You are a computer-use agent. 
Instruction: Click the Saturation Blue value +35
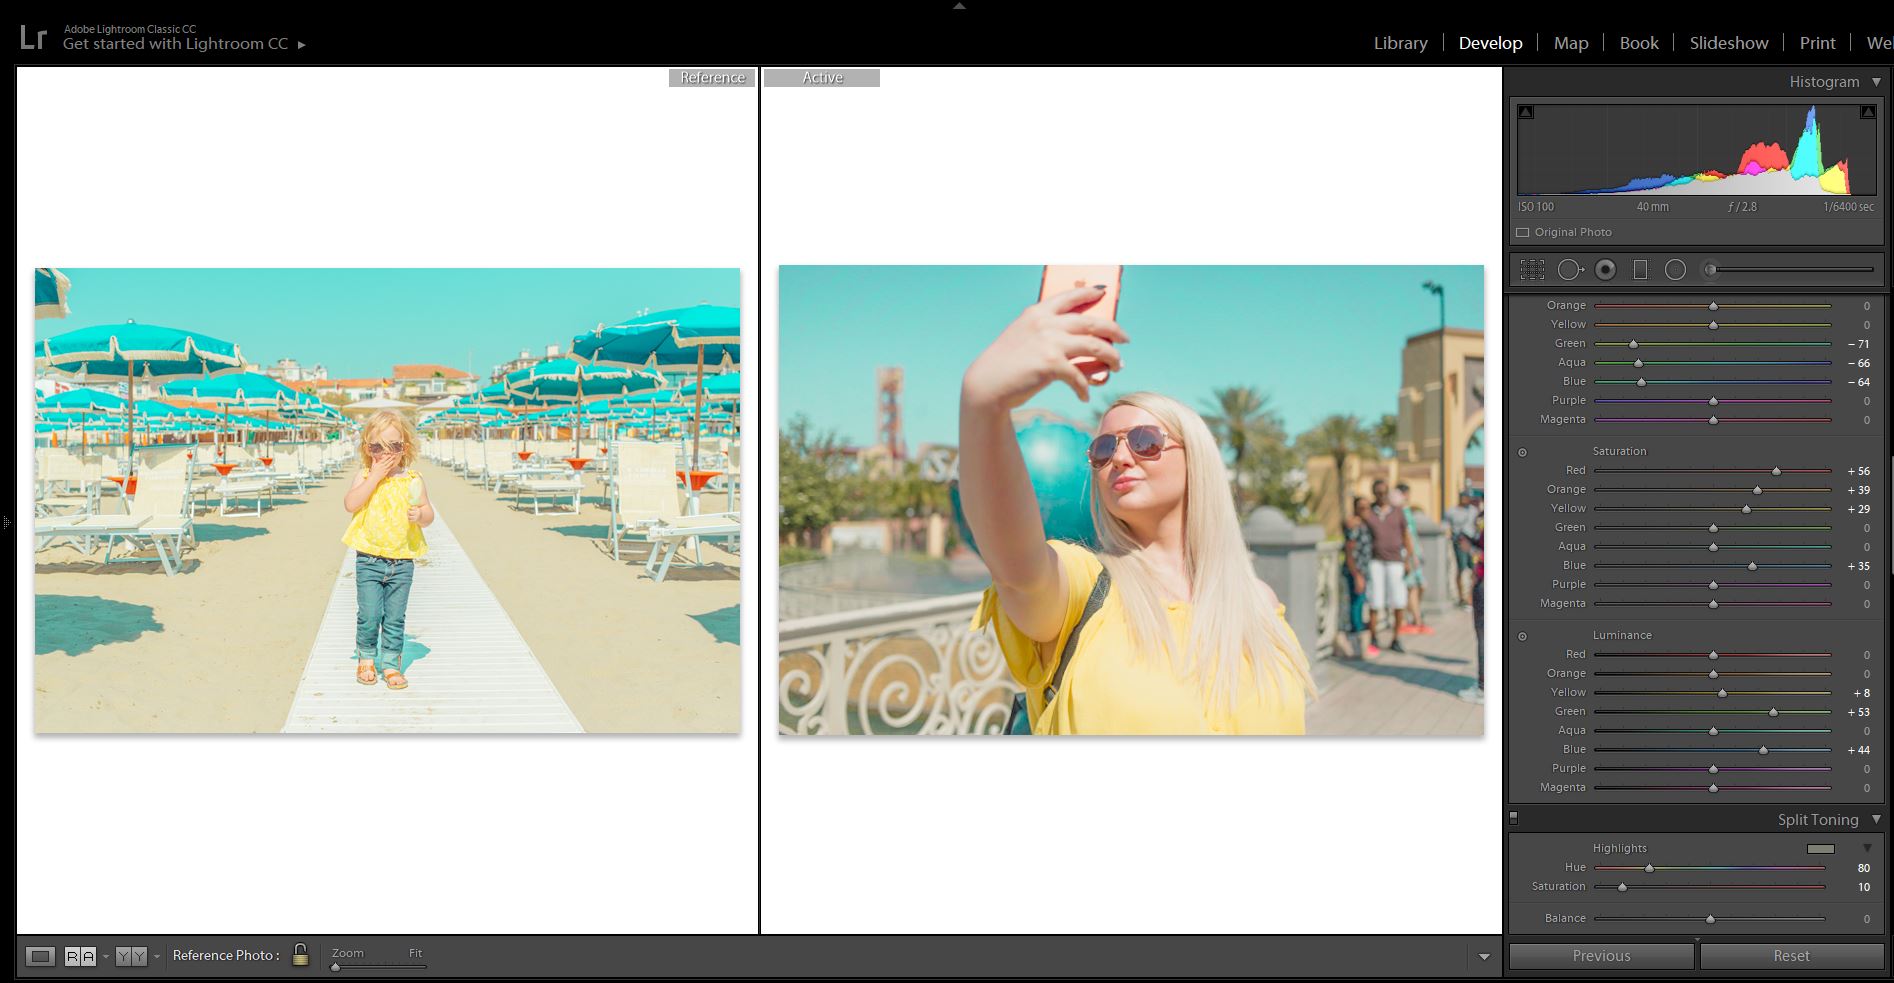[1858, 566]
